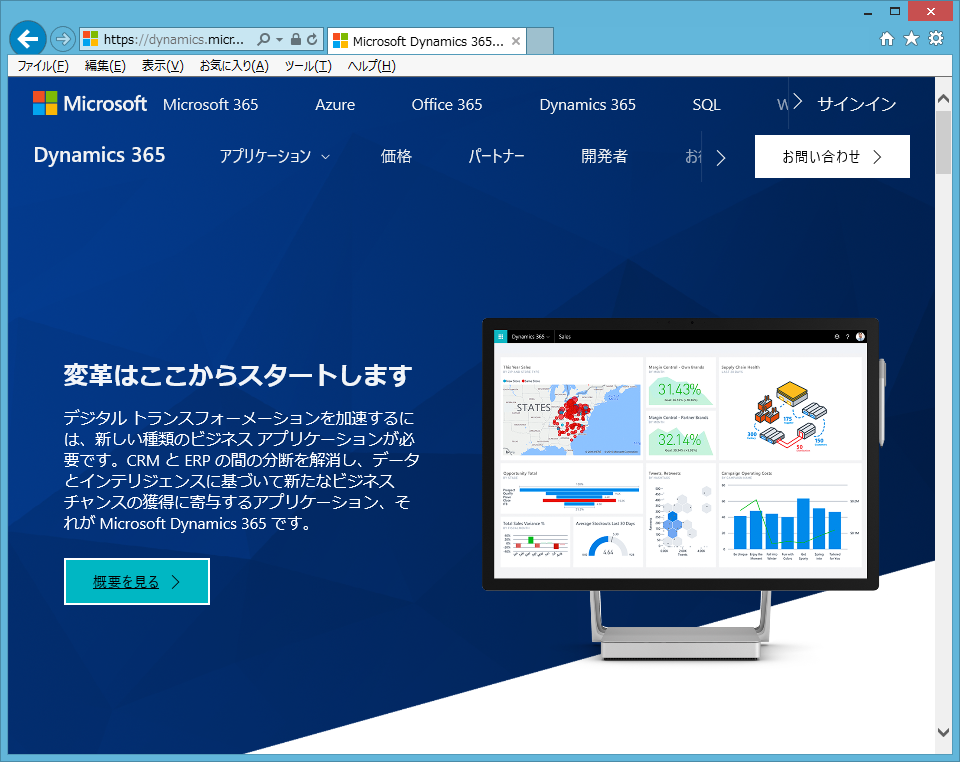Open the 開発者 link
This screenshot has width=960, height=762.
click(604, 157)
